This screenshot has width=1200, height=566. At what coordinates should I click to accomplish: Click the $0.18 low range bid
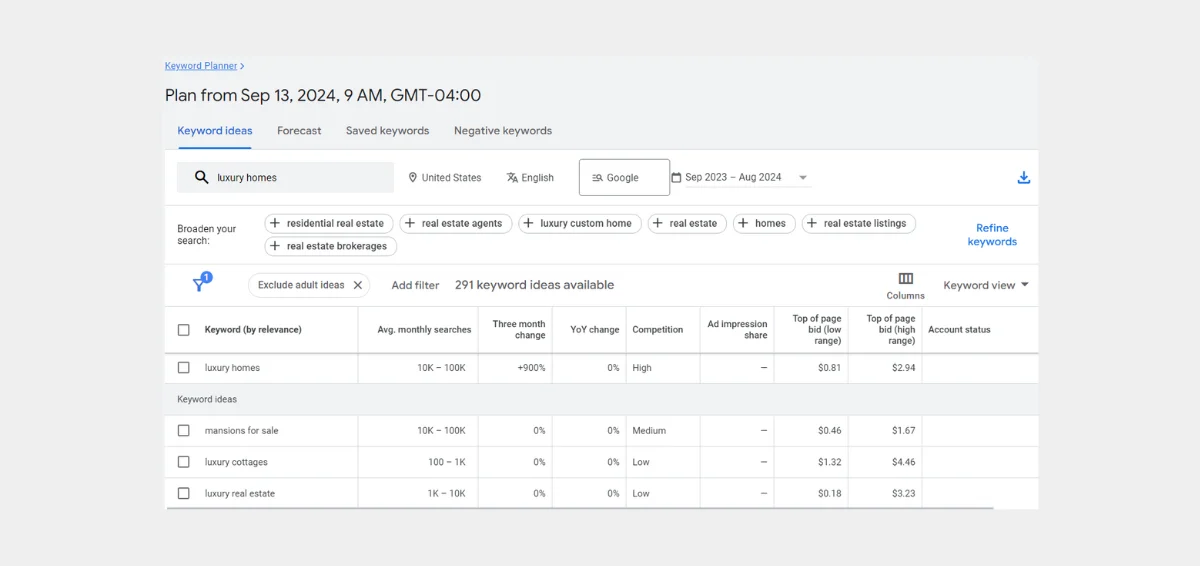(829, 494)
